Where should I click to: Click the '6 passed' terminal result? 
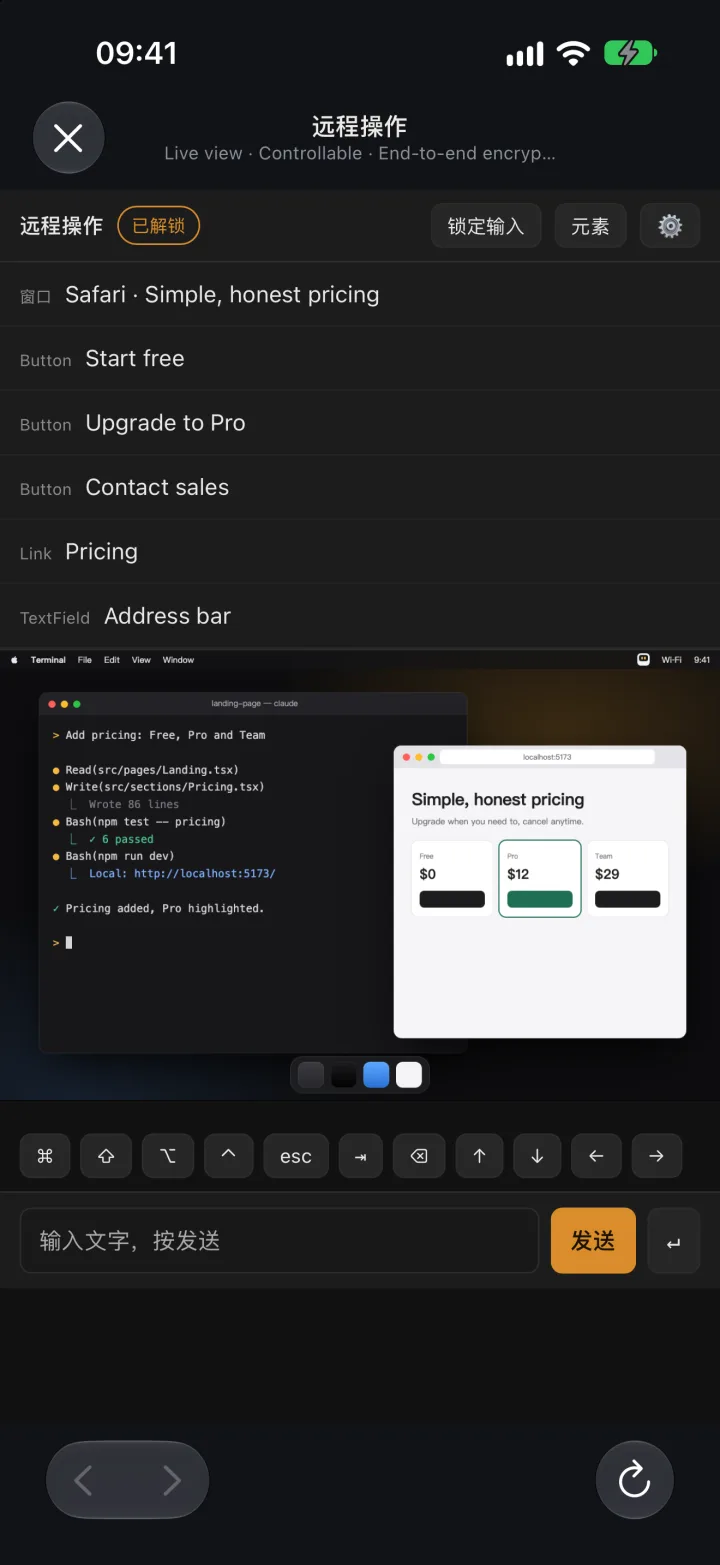128,839
